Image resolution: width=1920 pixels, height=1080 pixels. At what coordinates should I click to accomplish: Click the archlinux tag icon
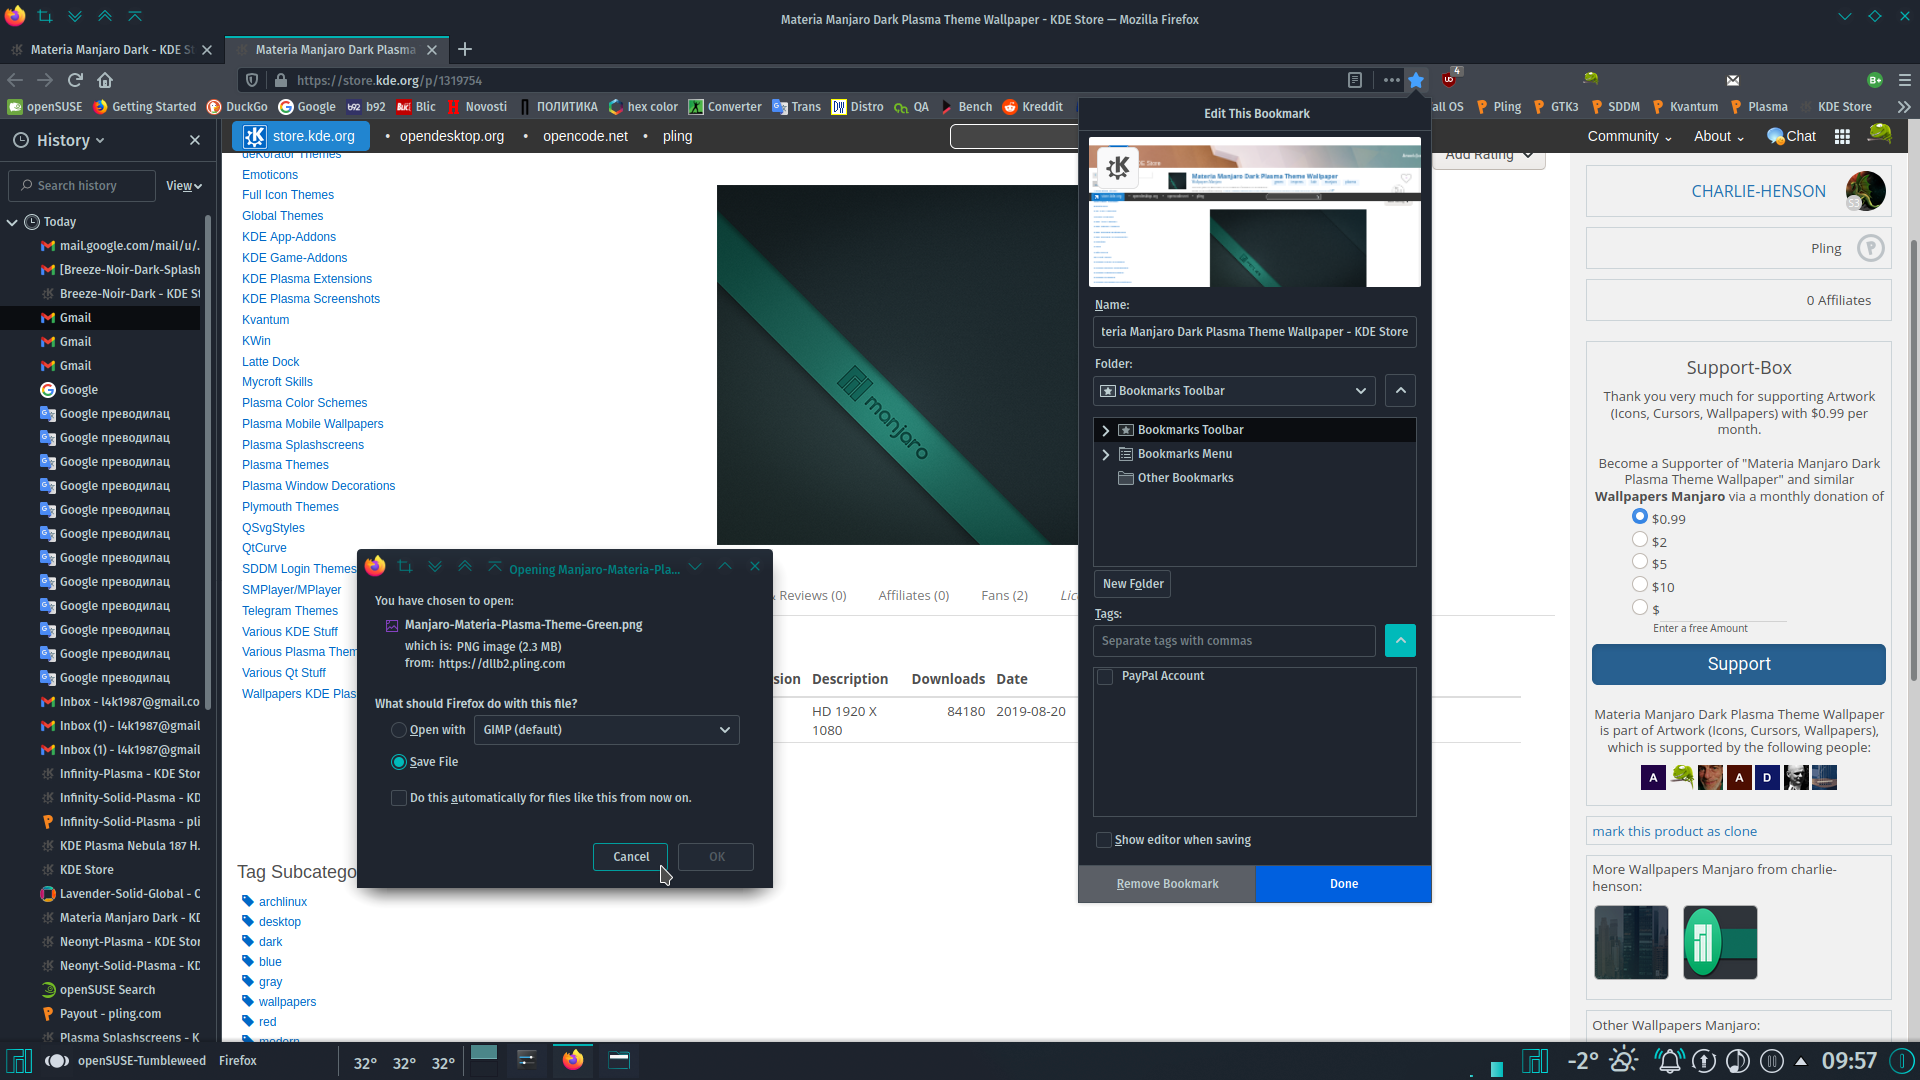[248, 901]
